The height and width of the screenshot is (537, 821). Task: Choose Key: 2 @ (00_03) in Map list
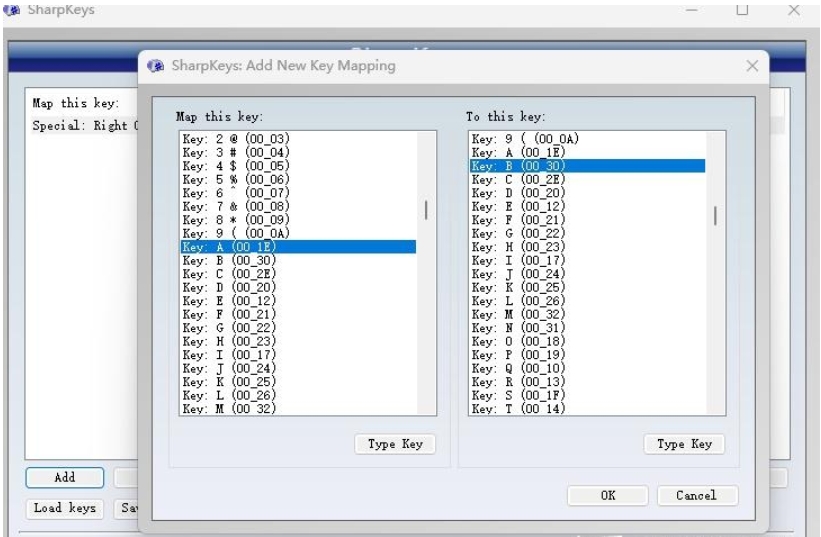298,139
